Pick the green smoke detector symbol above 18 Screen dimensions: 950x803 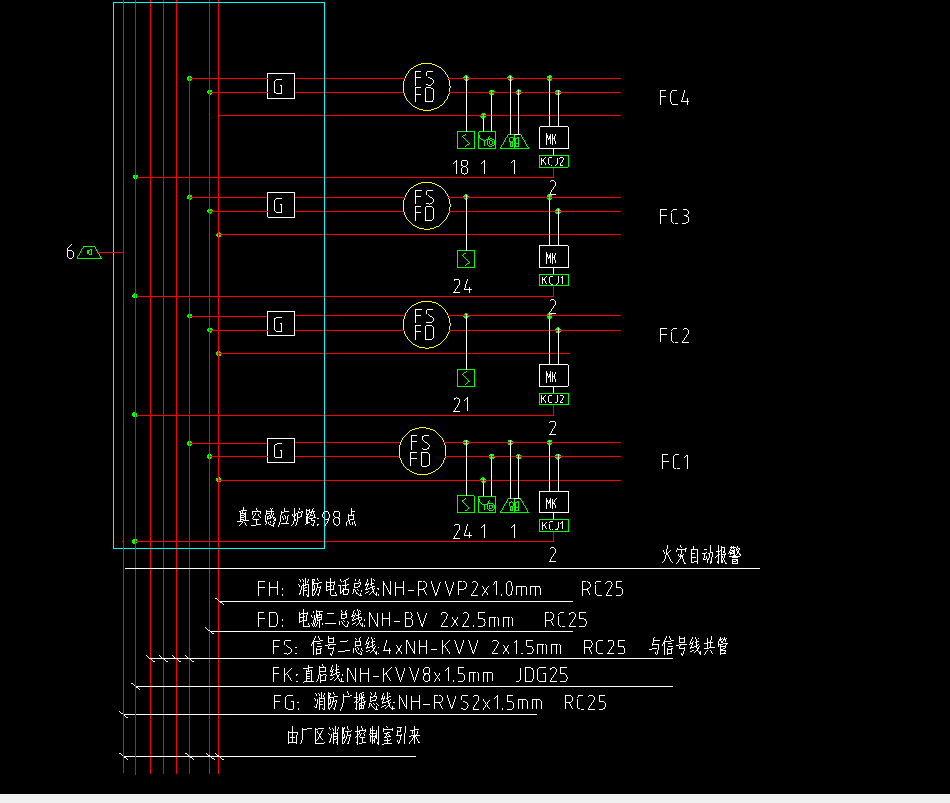click(465, 140)
